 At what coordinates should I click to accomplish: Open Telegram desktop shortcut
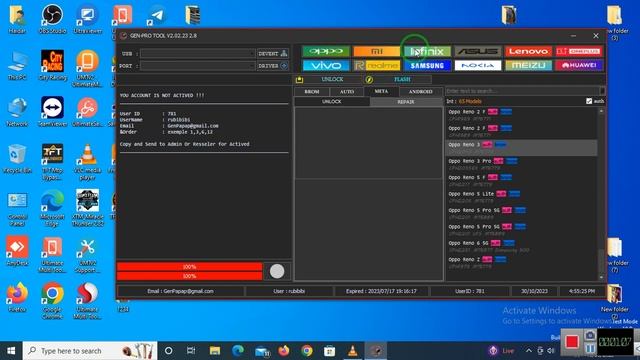[157, 16]
